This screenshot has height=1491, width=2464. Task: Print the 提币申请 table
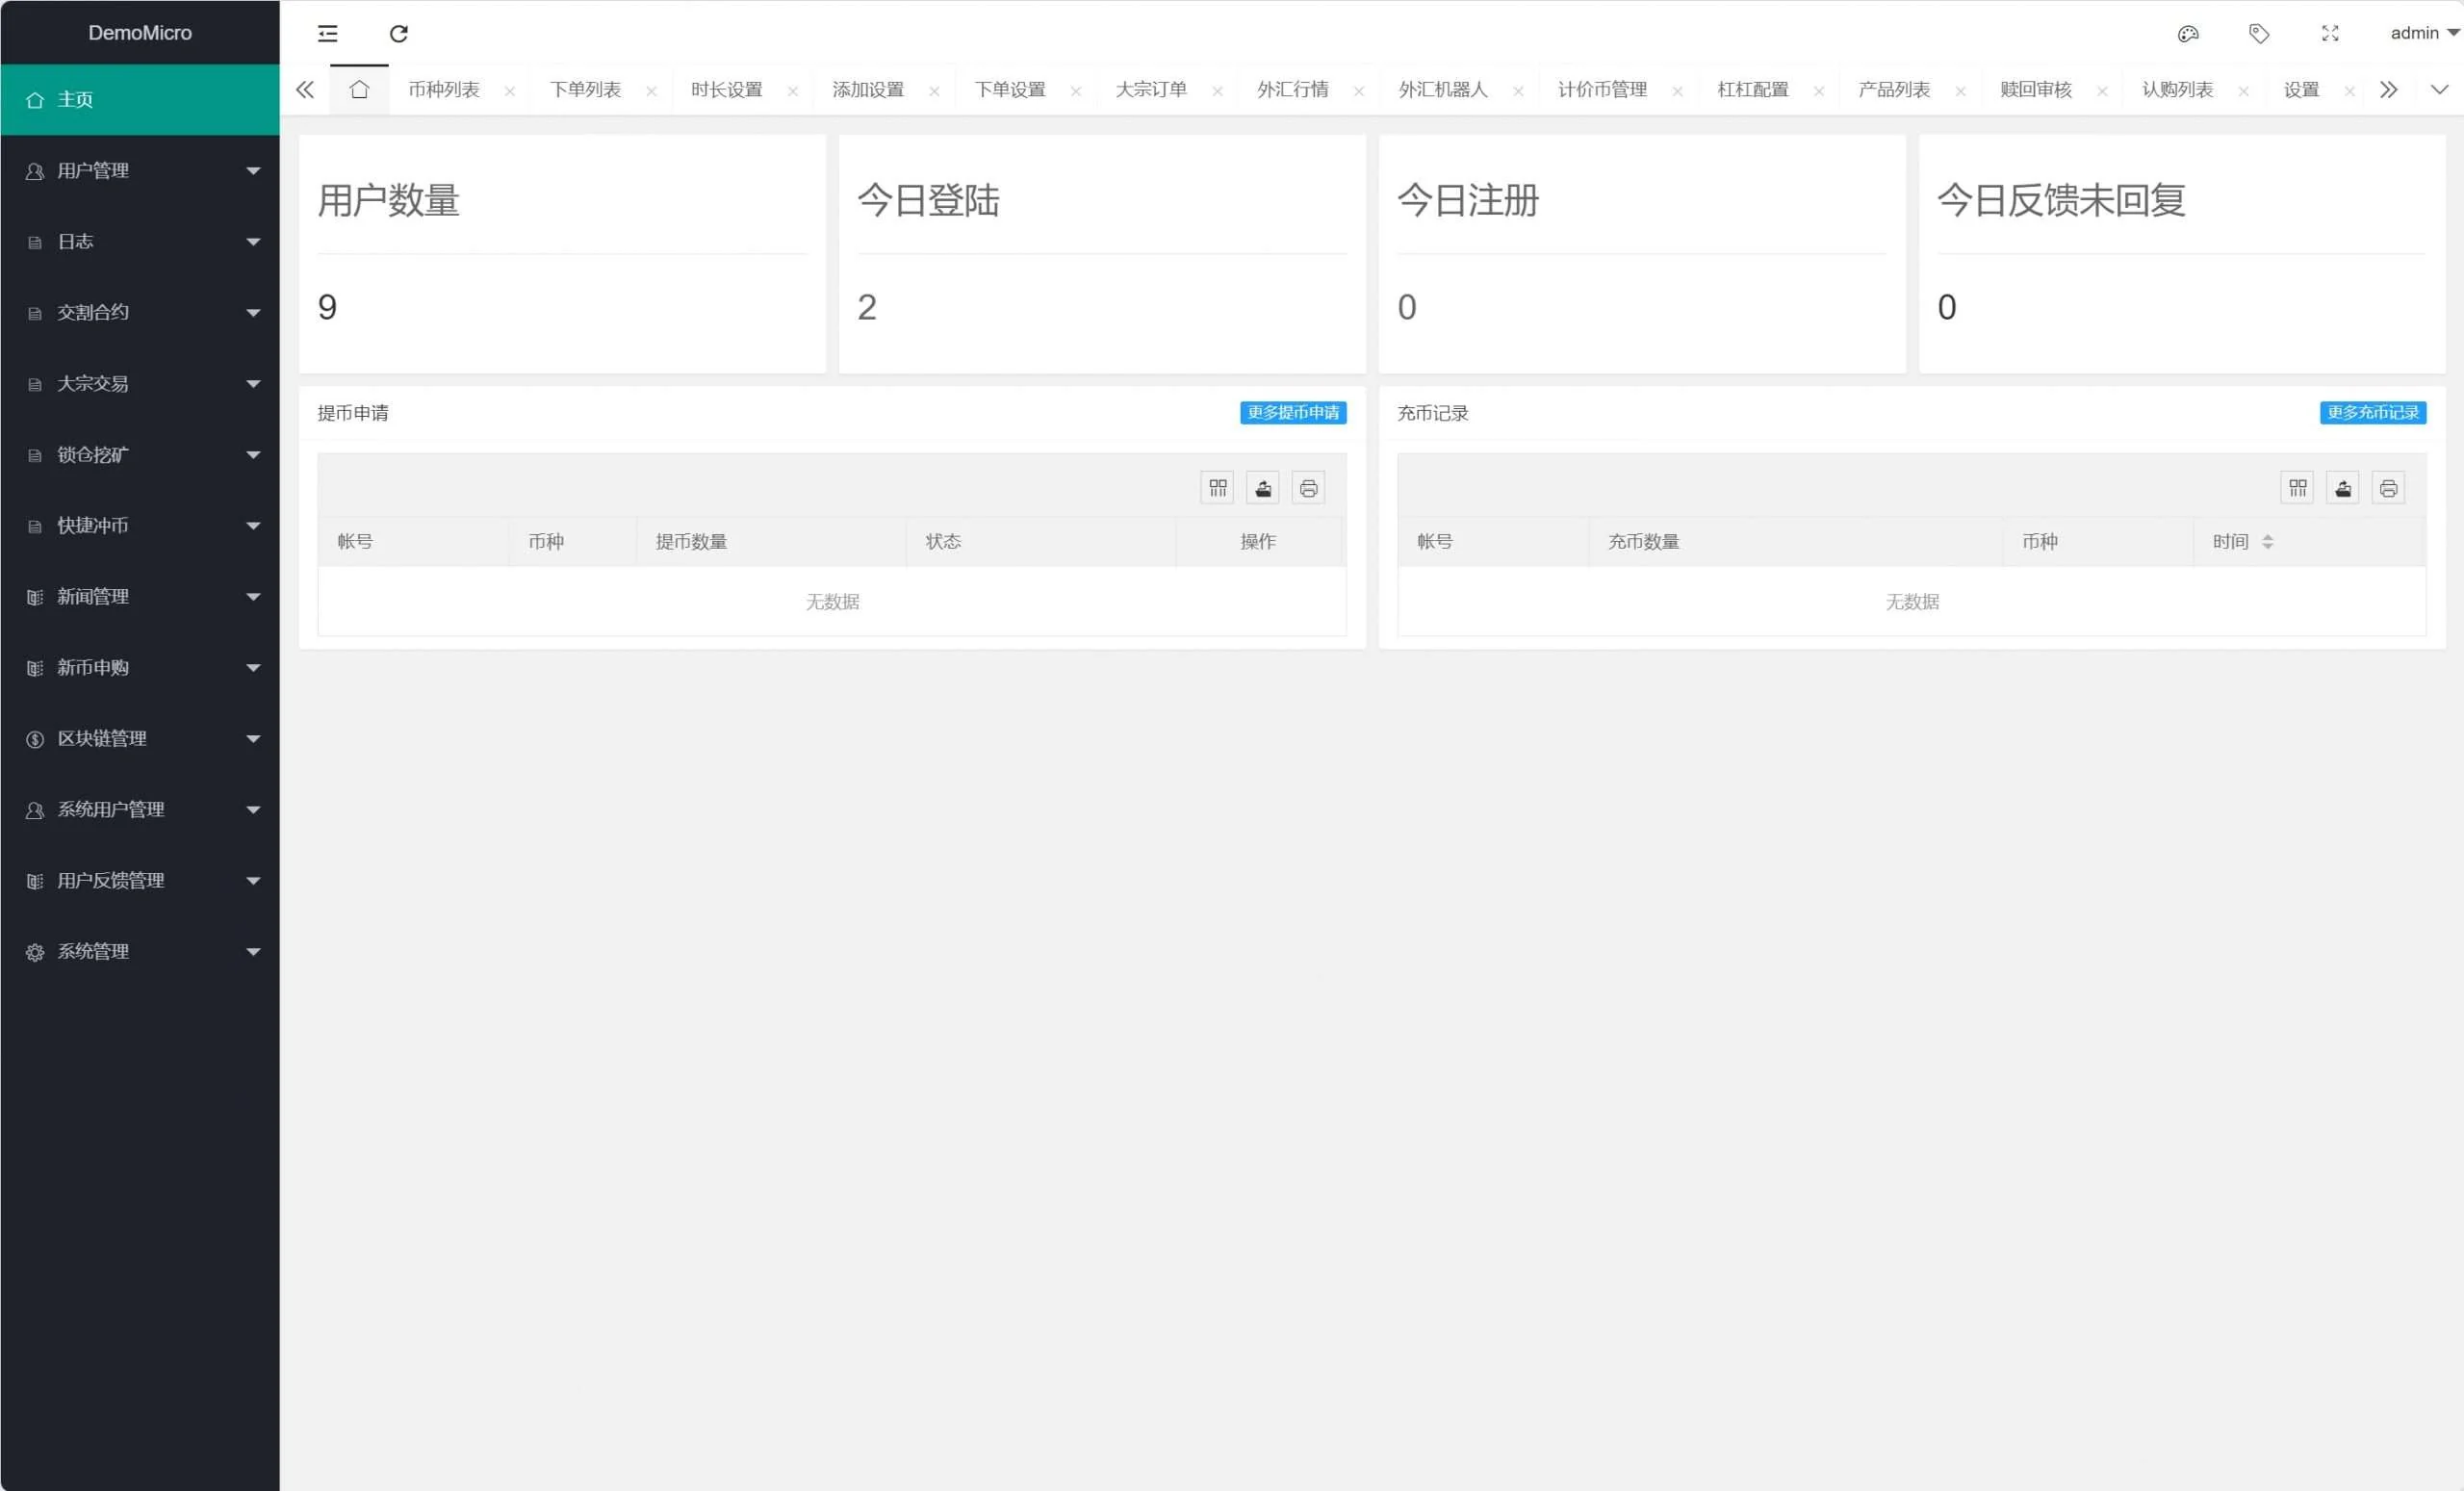click(x=1308, y=488)
